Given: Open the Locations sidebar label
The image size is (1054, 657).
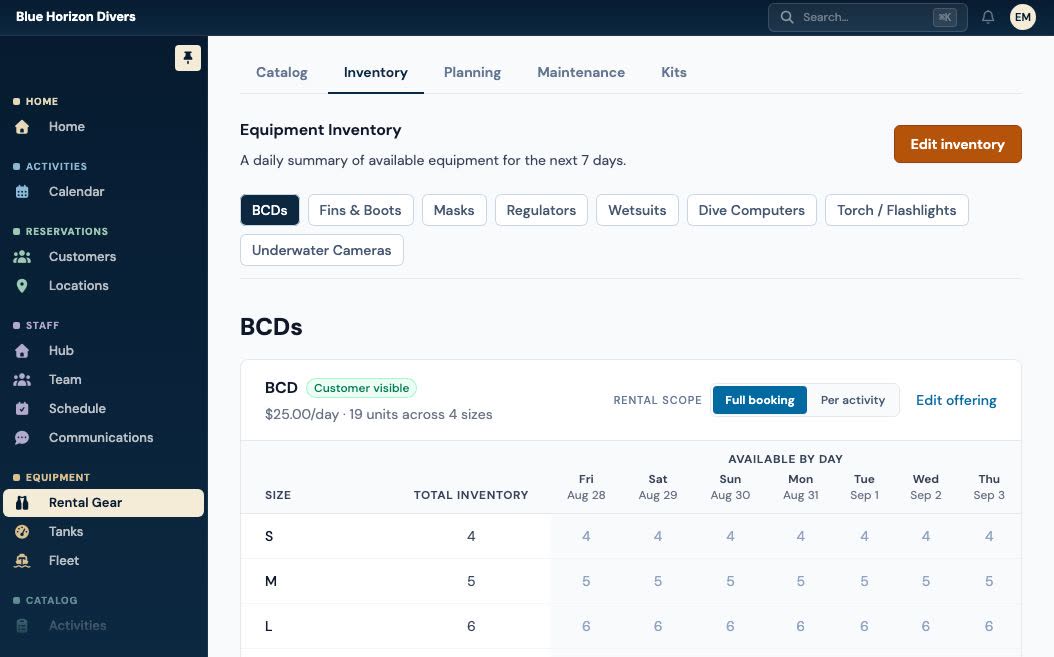Looking at the screenshot, I should [x=79, y=286].
